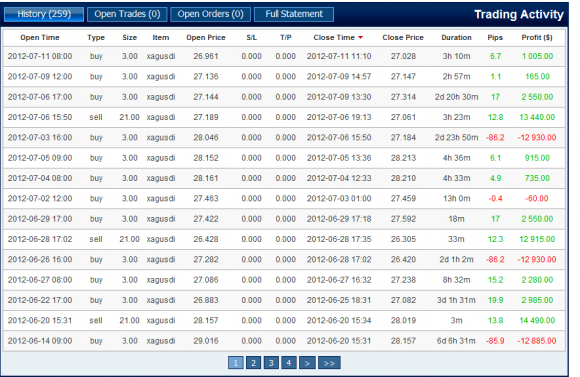
Task: Select open time 2012-07-06 17:00
Action: [x=40, y=97]
